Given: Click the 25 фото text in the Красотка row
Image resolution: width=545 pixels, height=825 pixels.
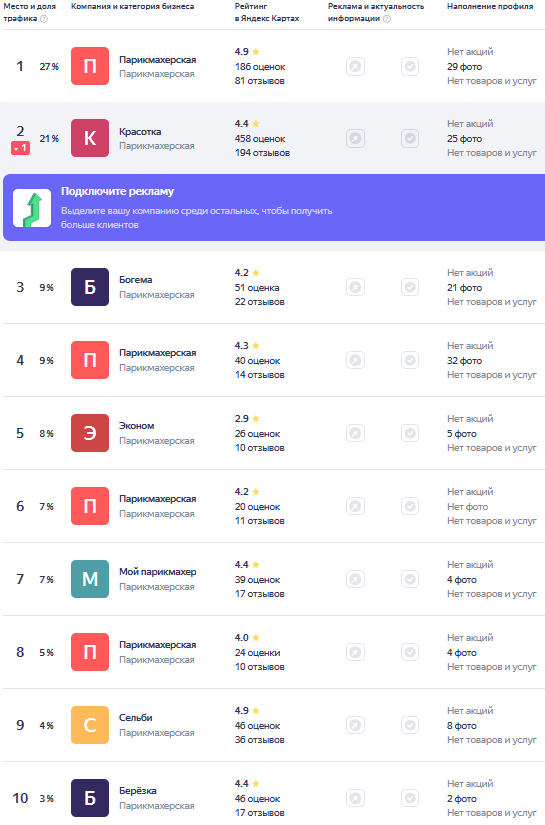Looking at the screenshot, I should pyautogui.click(x=465, y=139).
